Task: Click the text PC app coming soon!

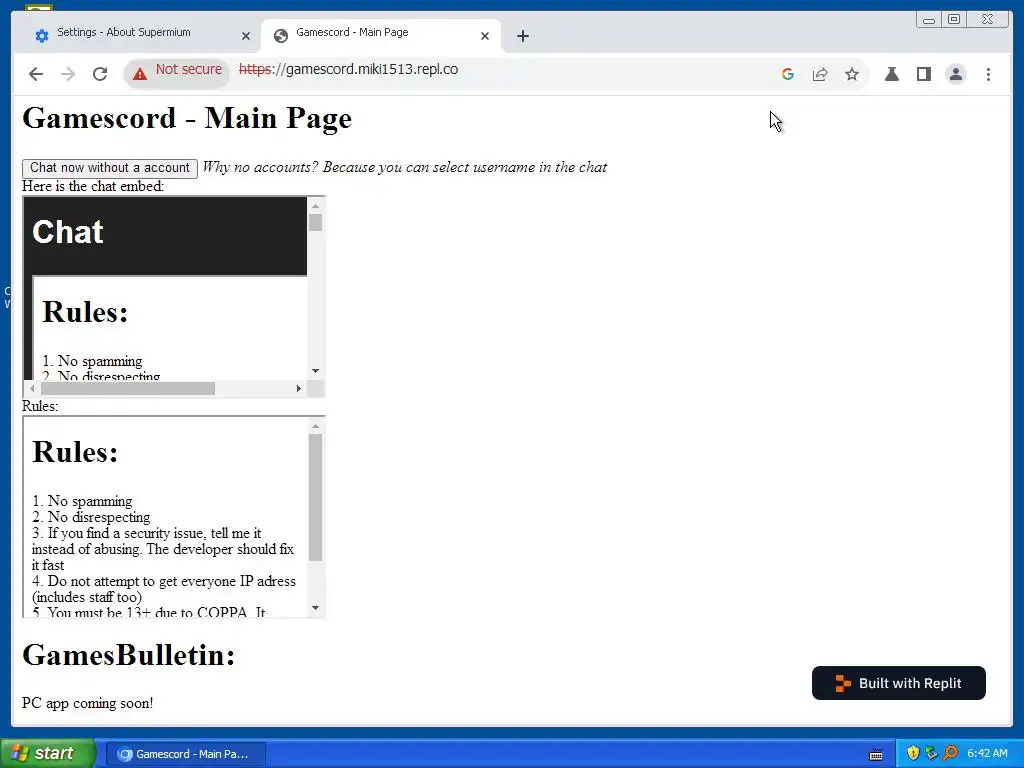Action: coord(88,703)
